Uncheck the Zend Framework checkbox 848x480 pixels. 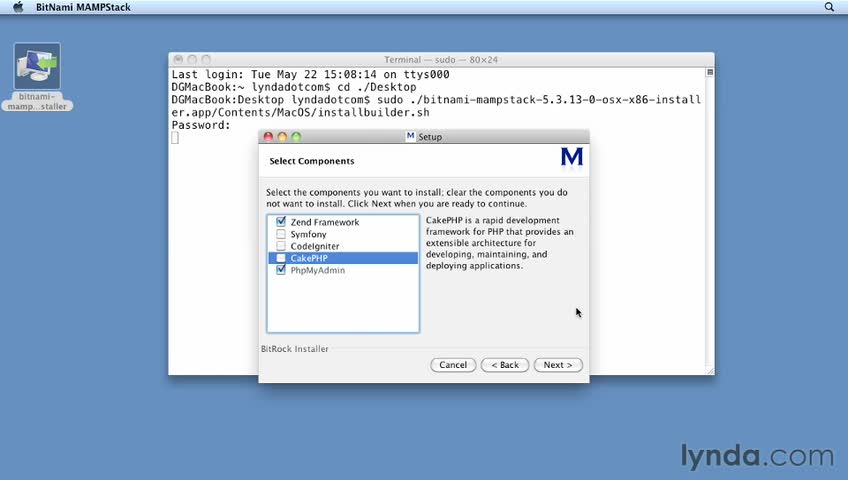pos(281,222)
